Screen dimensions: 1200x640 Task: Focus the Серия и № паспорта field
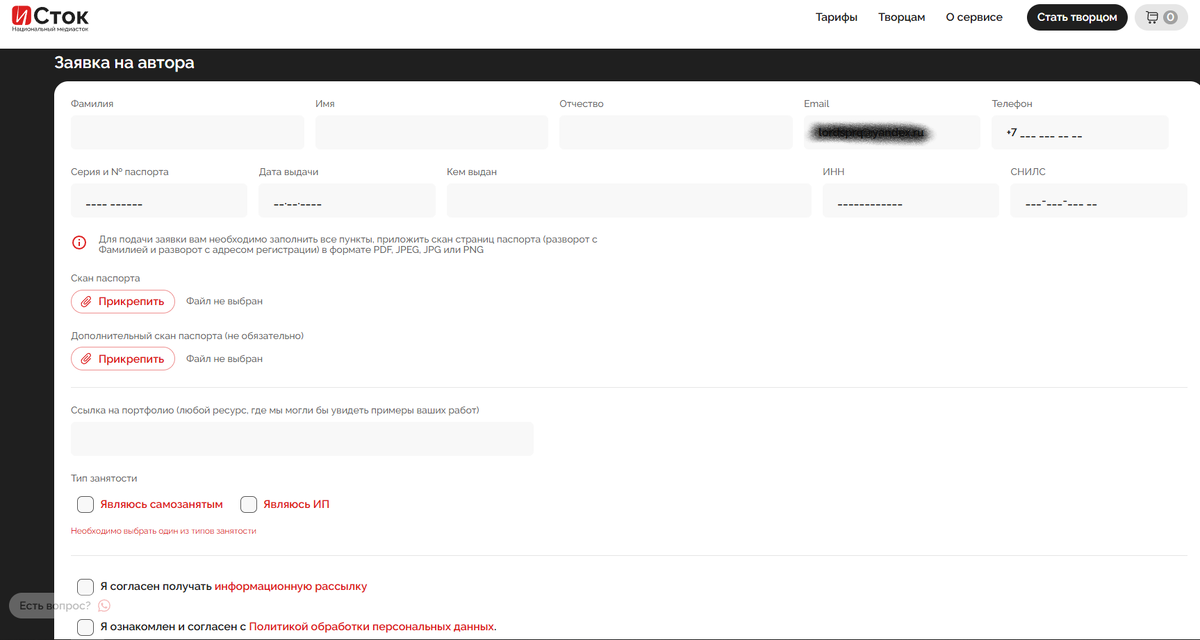pyautogui.click(x=159, y=201)
